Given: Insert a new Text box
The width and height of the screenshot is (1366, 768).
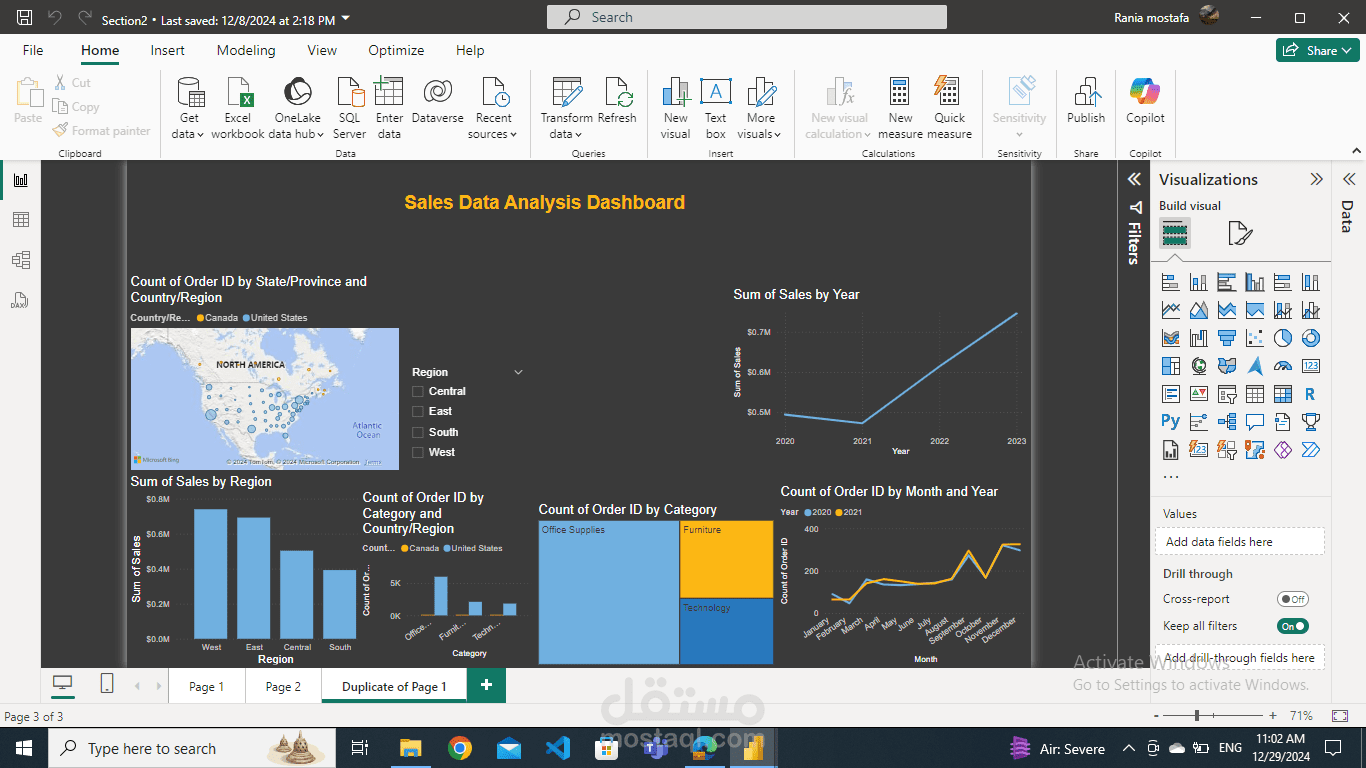Looking at the screenshot, I should click(715, 108).
